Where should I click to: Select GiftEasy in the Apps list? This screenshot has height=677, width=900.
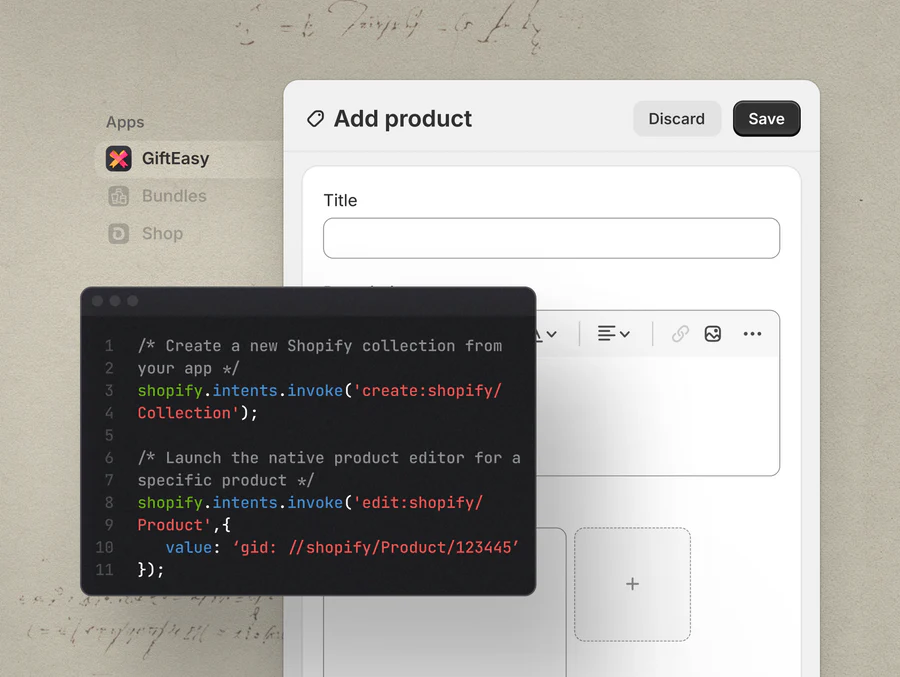point(189,159)
